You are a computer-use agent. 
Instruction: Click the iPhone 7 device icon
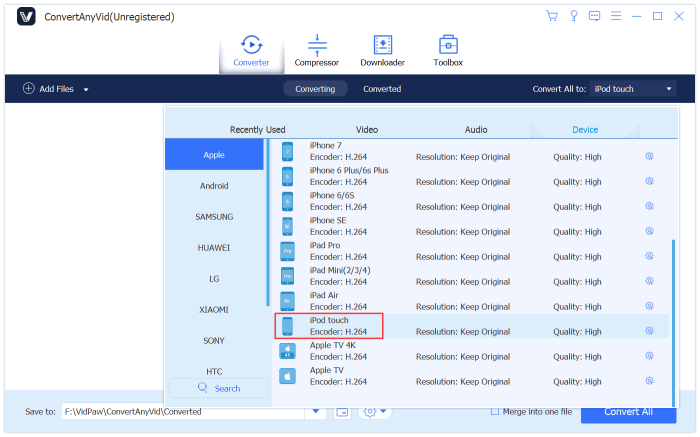coord(288,152)
